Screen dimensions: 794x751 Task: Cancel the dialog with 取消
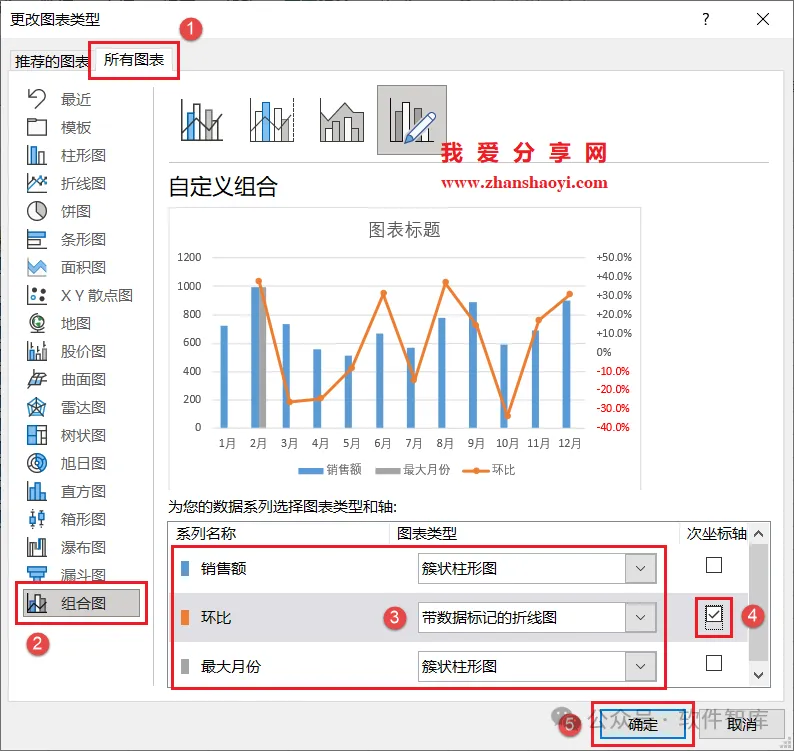pyautogui.click(x=741, y=724)
